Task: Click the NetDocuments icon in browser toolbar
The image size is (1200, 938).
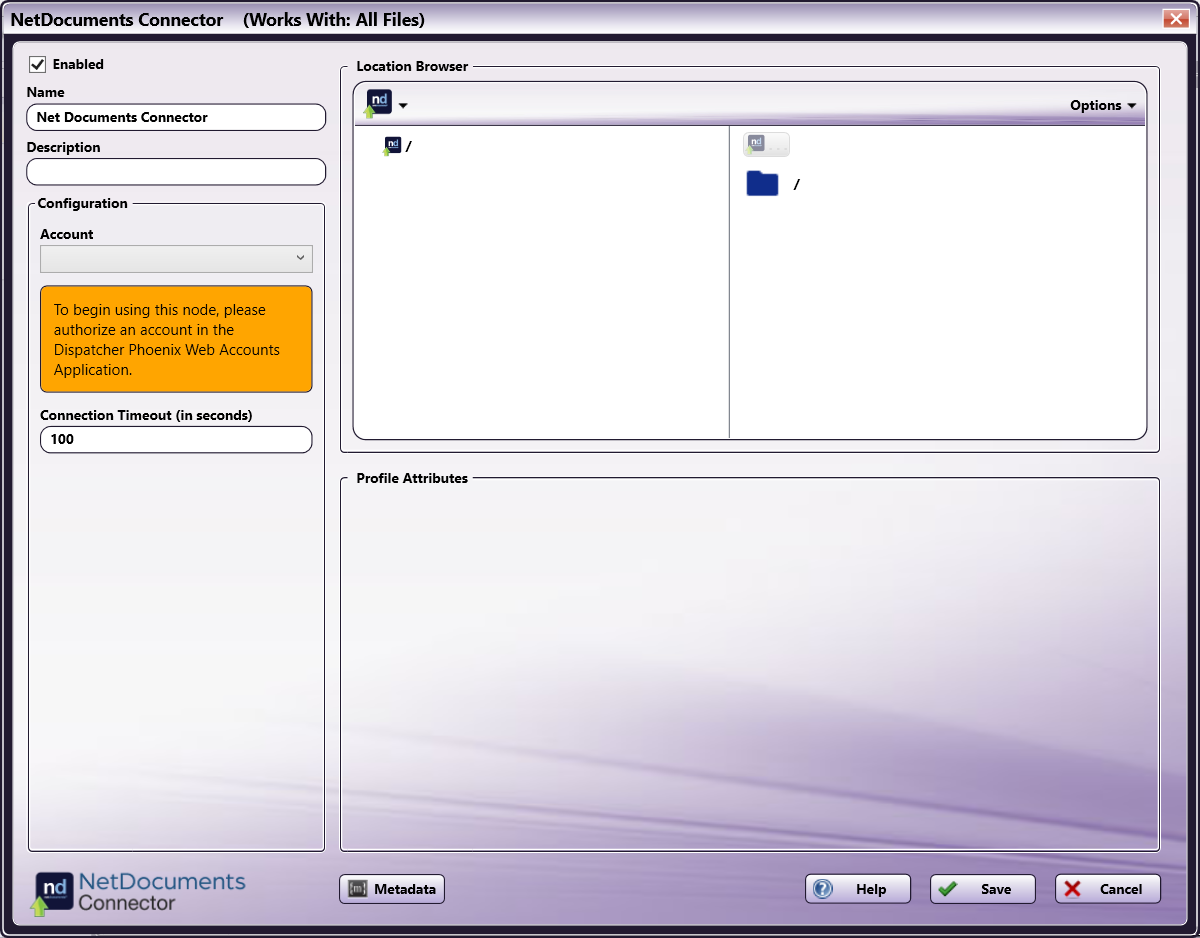Action: pos(378,103)
